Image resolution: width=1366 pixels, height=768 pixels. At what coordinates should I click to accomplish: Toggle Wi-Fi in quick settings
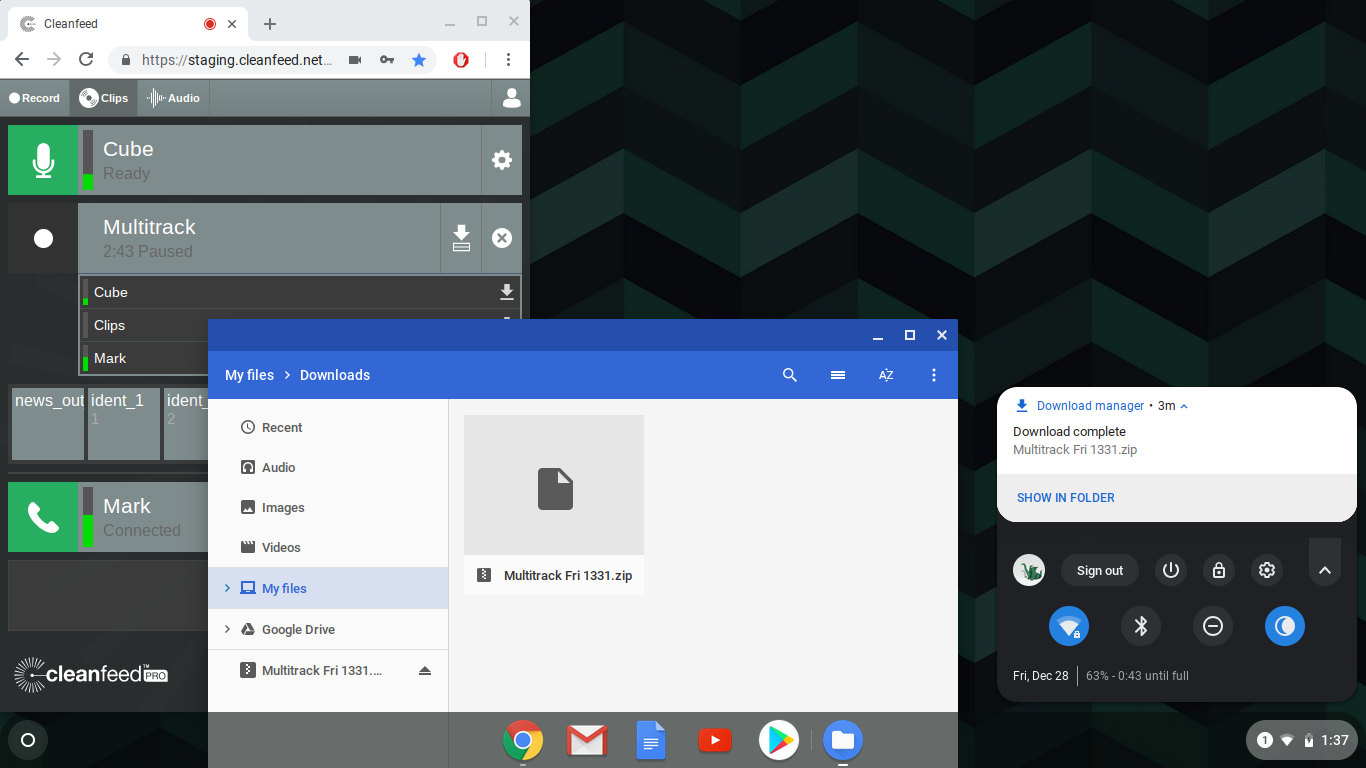coord(1069,626)
